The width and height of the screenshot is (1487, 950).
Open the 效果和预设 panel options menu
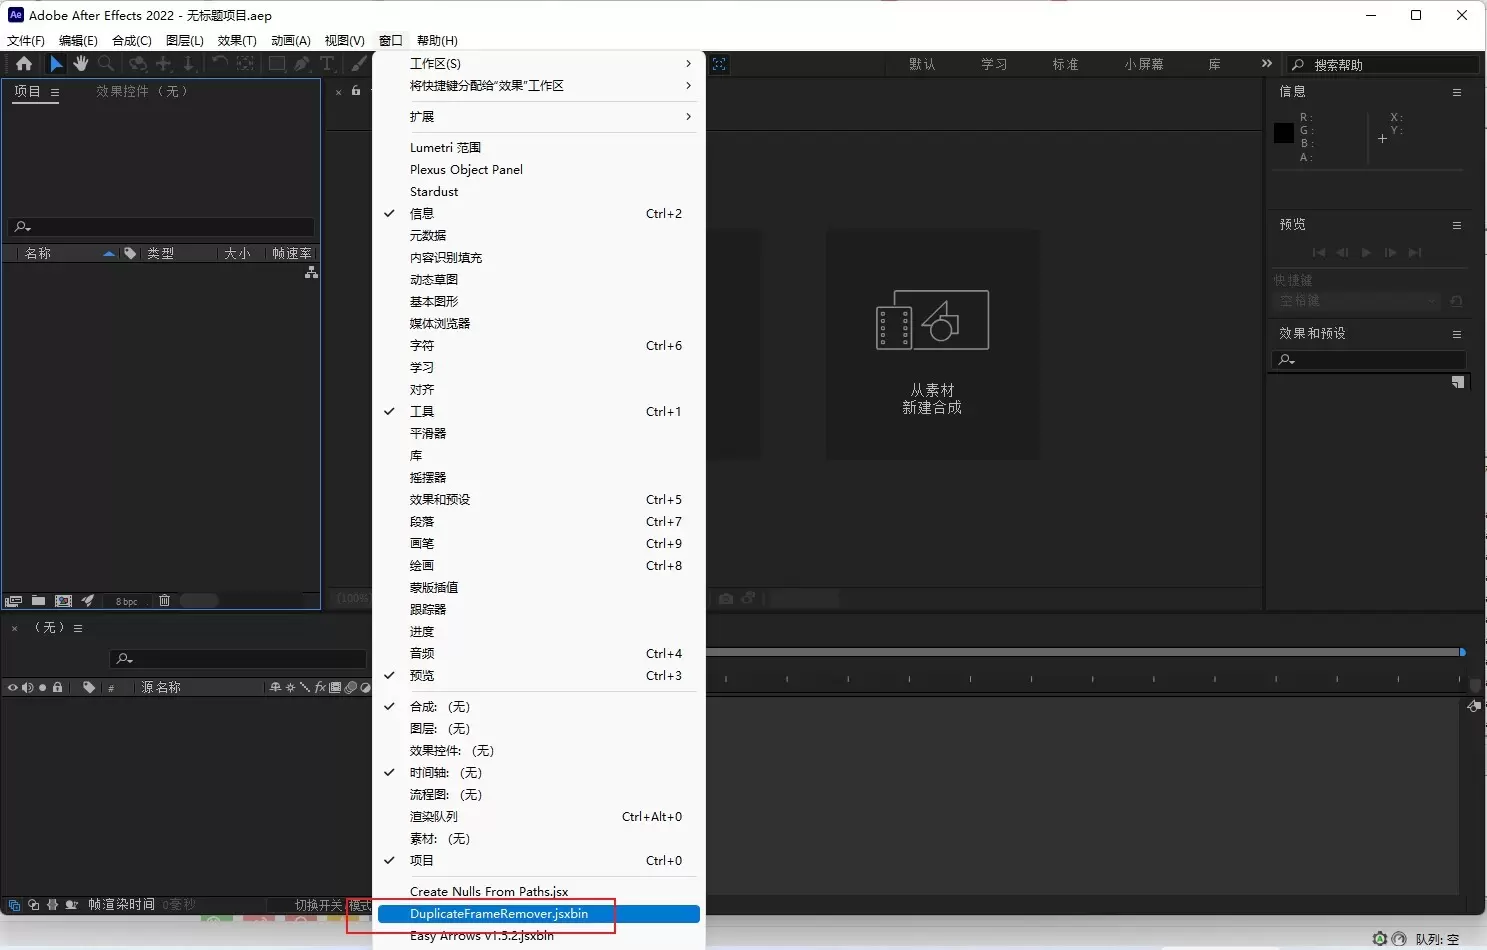click(x=1457, y=334)
